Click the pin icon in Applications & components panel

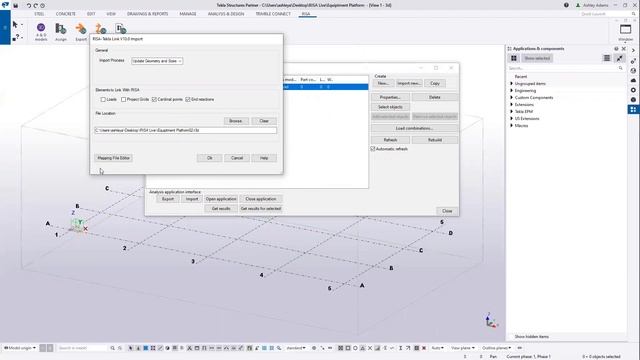click(620, 58)
